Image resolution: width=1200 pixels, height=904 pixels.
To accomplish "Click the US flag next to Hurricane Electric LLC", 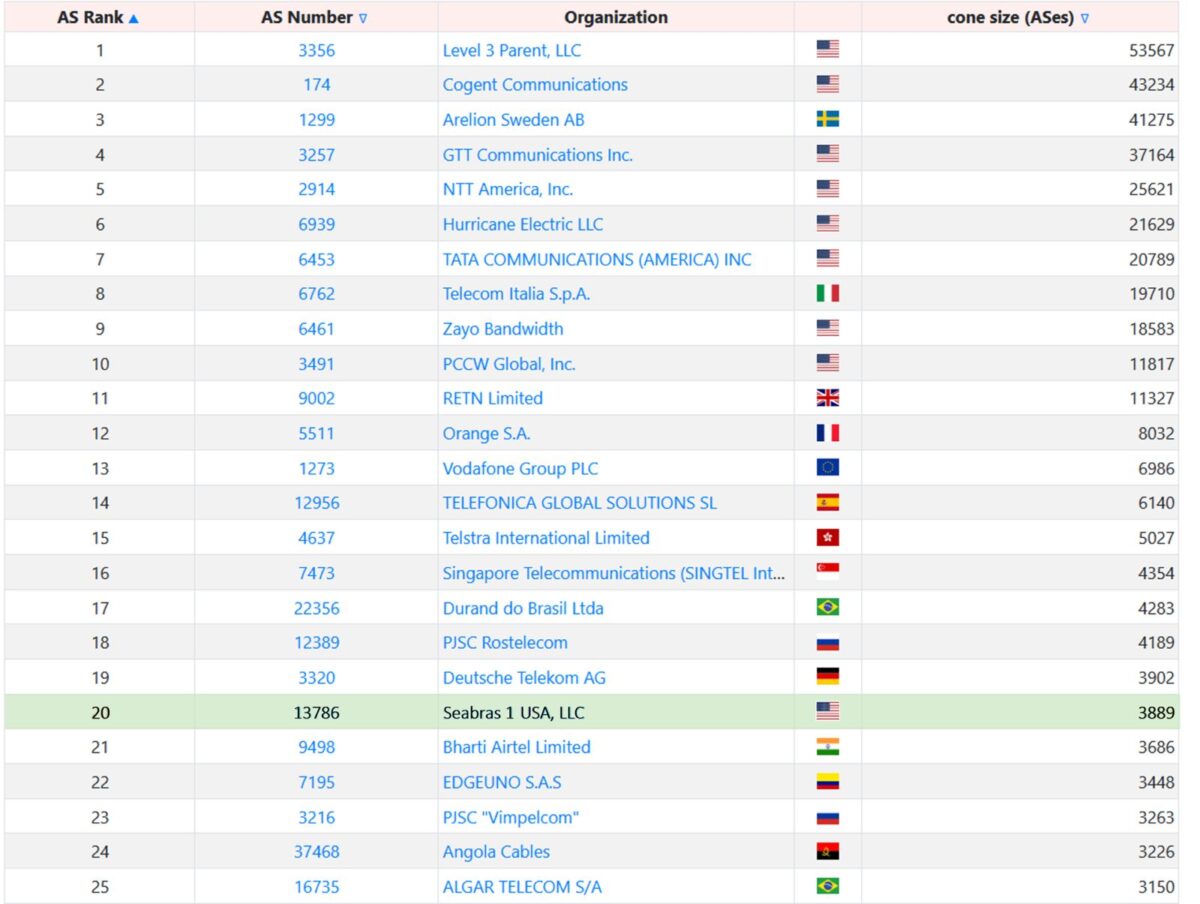I will click(x=828, y=224).
